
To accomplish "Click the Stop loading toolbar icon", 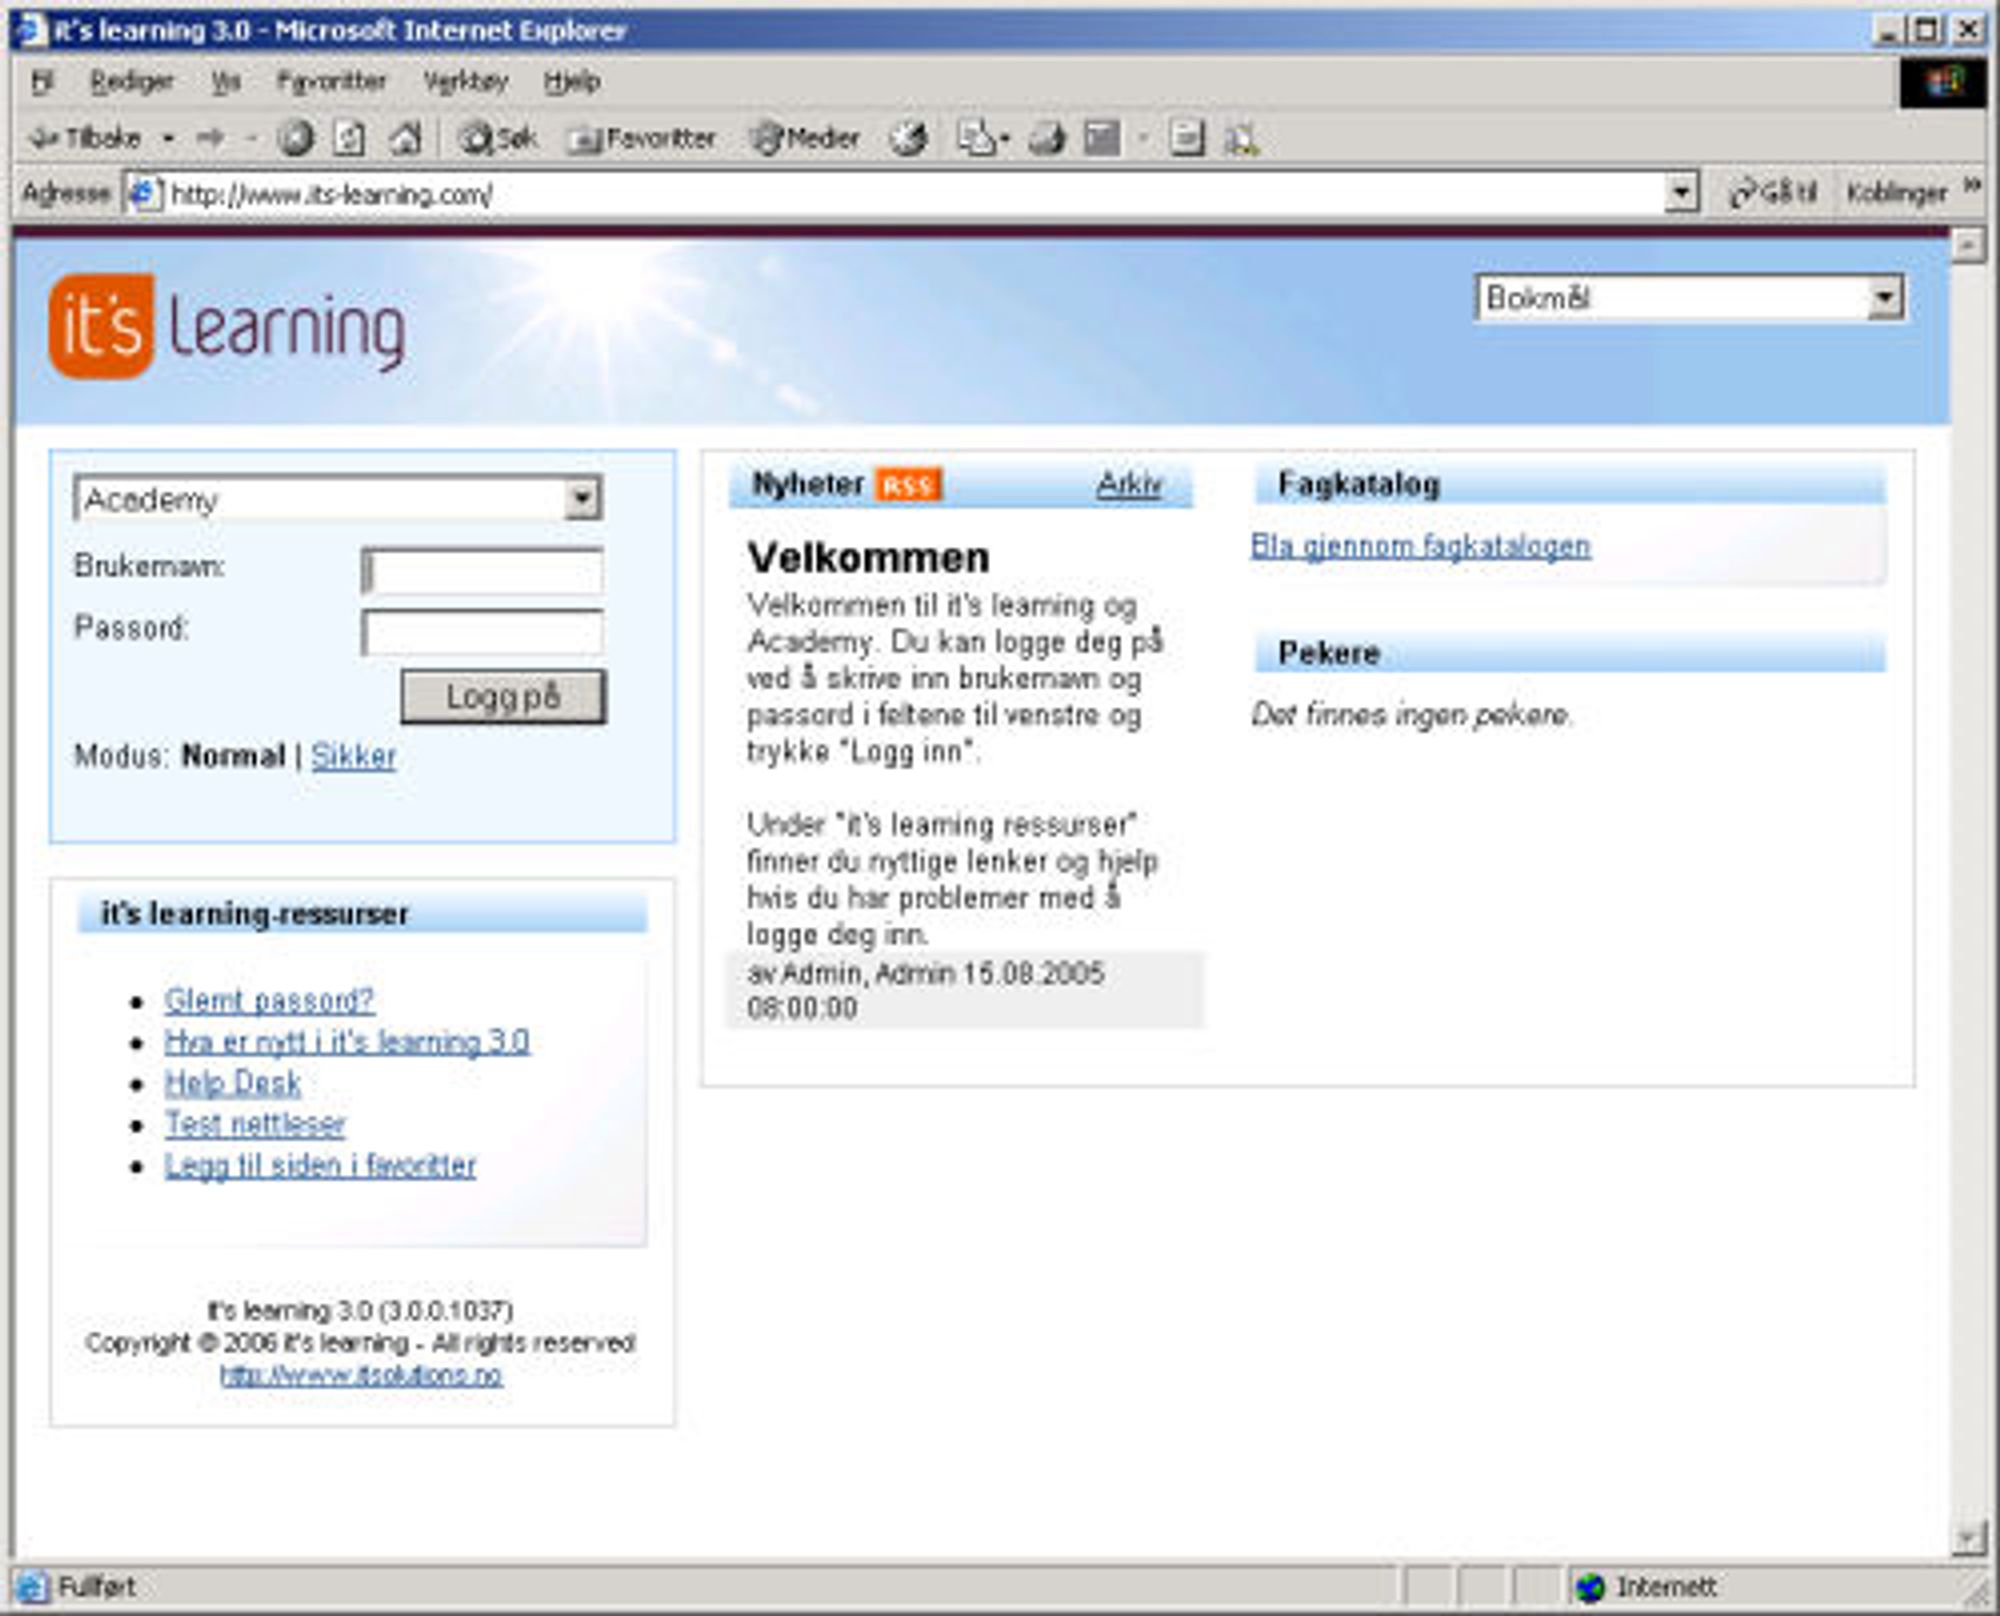I will pyautogui.click(x=295, y=138).
